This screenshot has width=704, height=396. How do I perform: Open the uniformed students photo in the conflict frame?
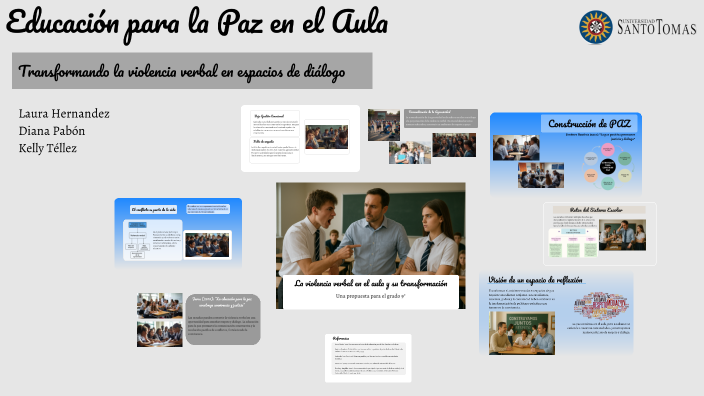(207, 245)
